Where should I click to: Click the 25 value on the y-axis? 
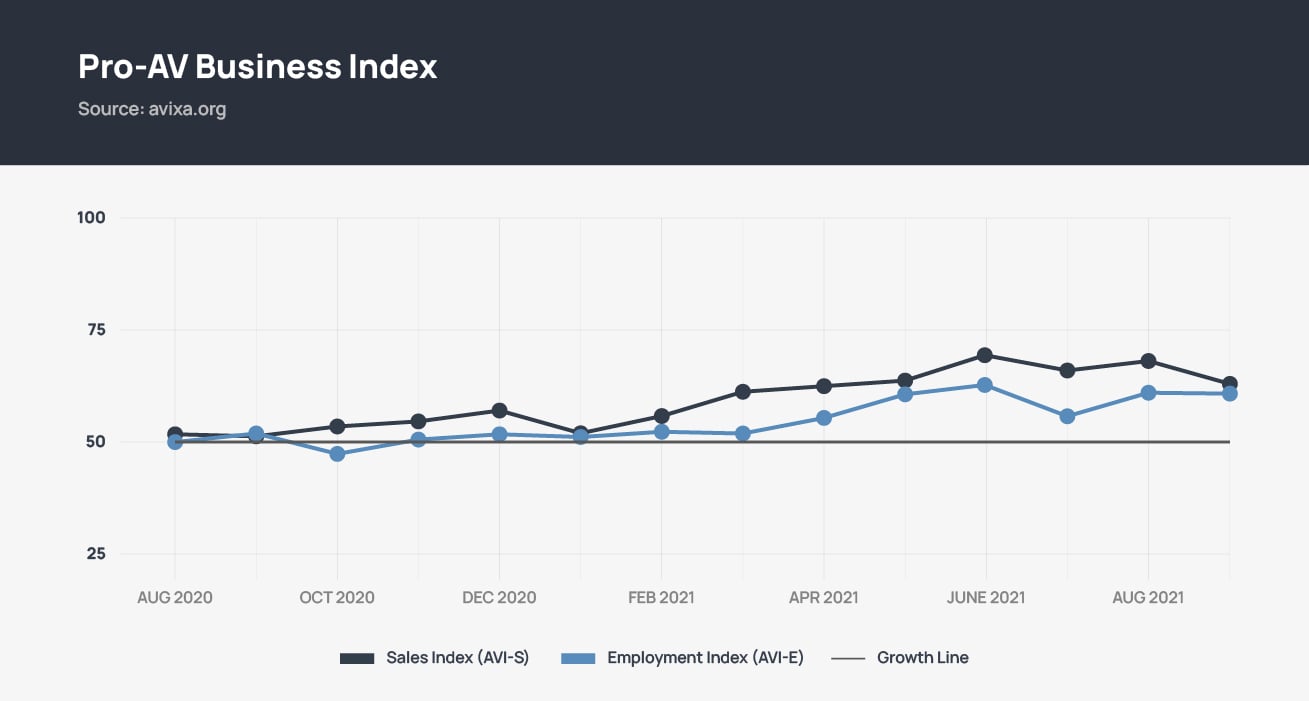[94, 554]
